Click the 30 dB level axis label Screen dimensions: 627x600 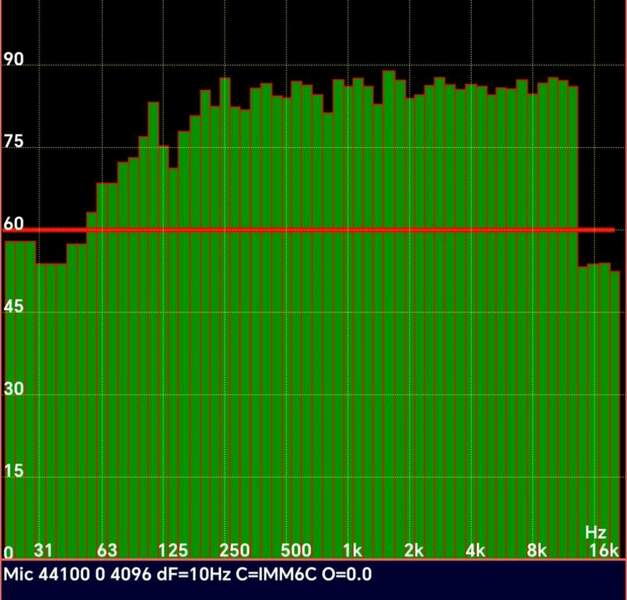(x=14, y=391)
